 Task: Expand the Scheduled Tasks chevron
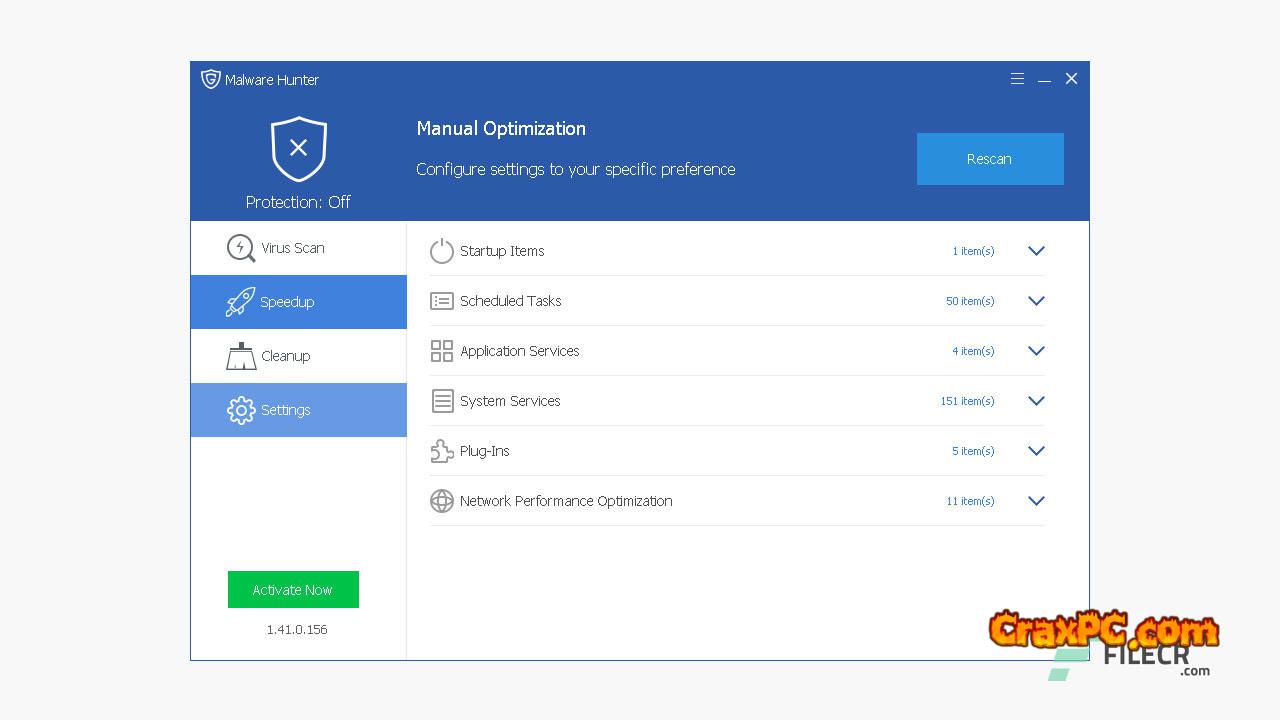point(1036,301)
